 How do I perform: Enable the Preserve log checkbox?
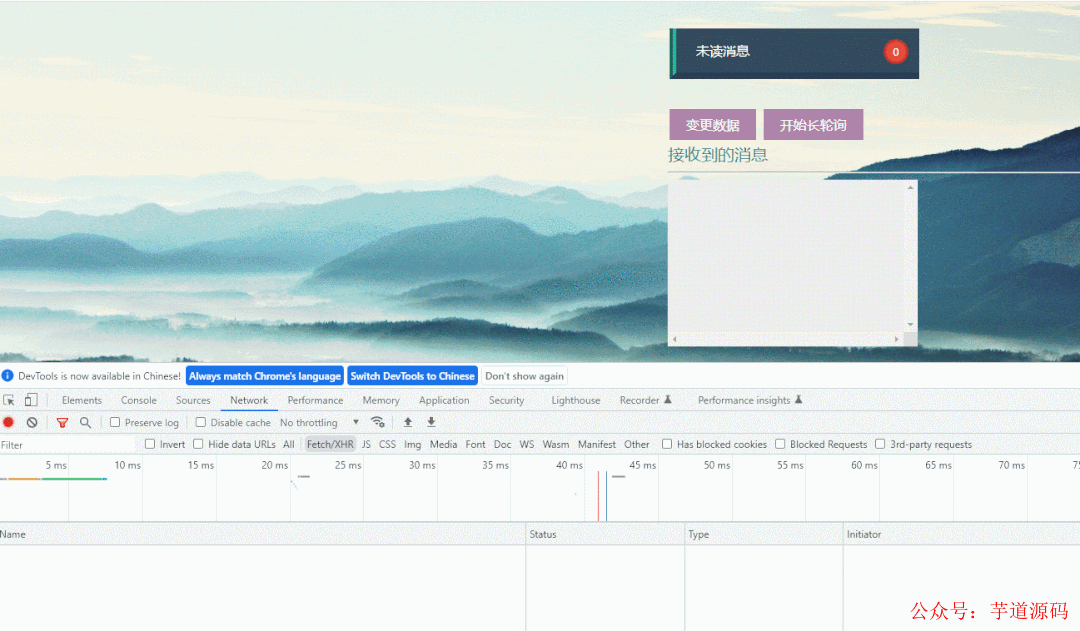pyautogui.click(x=115, y=422)
